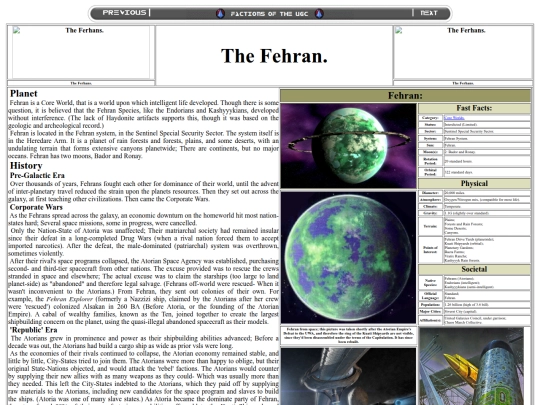Click the italic 'Fehran Explorer' ship name
Screen dimensions: 540x405
(x=69, y=299)
